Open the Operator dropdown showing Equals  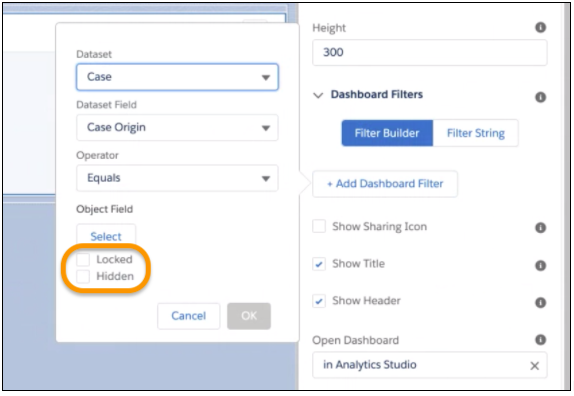coord(177,178)
